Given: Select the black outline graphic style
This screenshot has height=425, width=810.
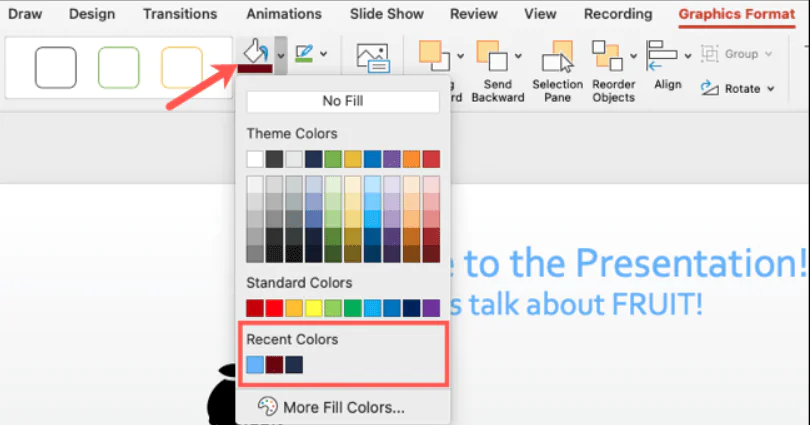Looking at the screenshot, I should pos(56,68).
